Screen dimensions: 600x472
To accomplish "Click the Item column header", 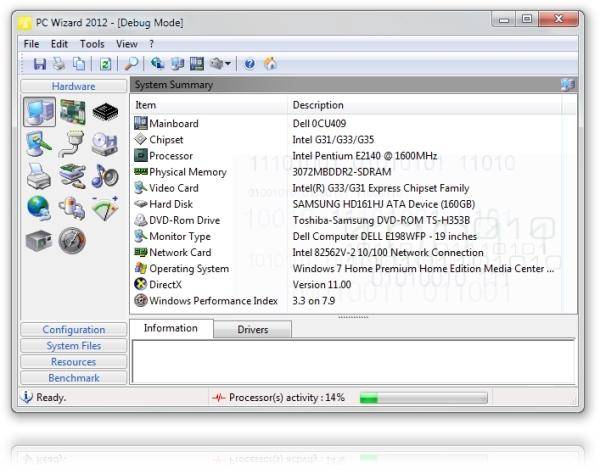I will [209, 105].
